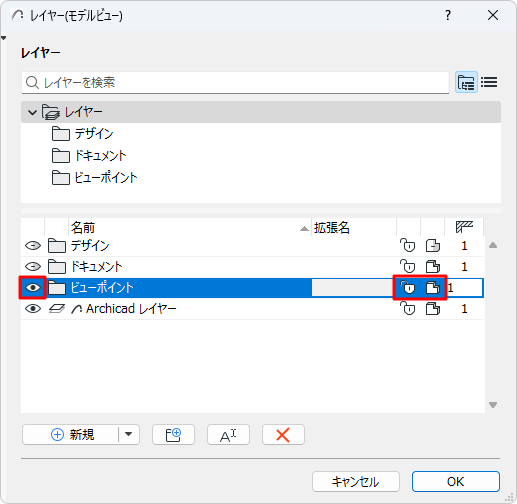Click 新規 button
The image size is (517, 504).
tap(71, 435)
